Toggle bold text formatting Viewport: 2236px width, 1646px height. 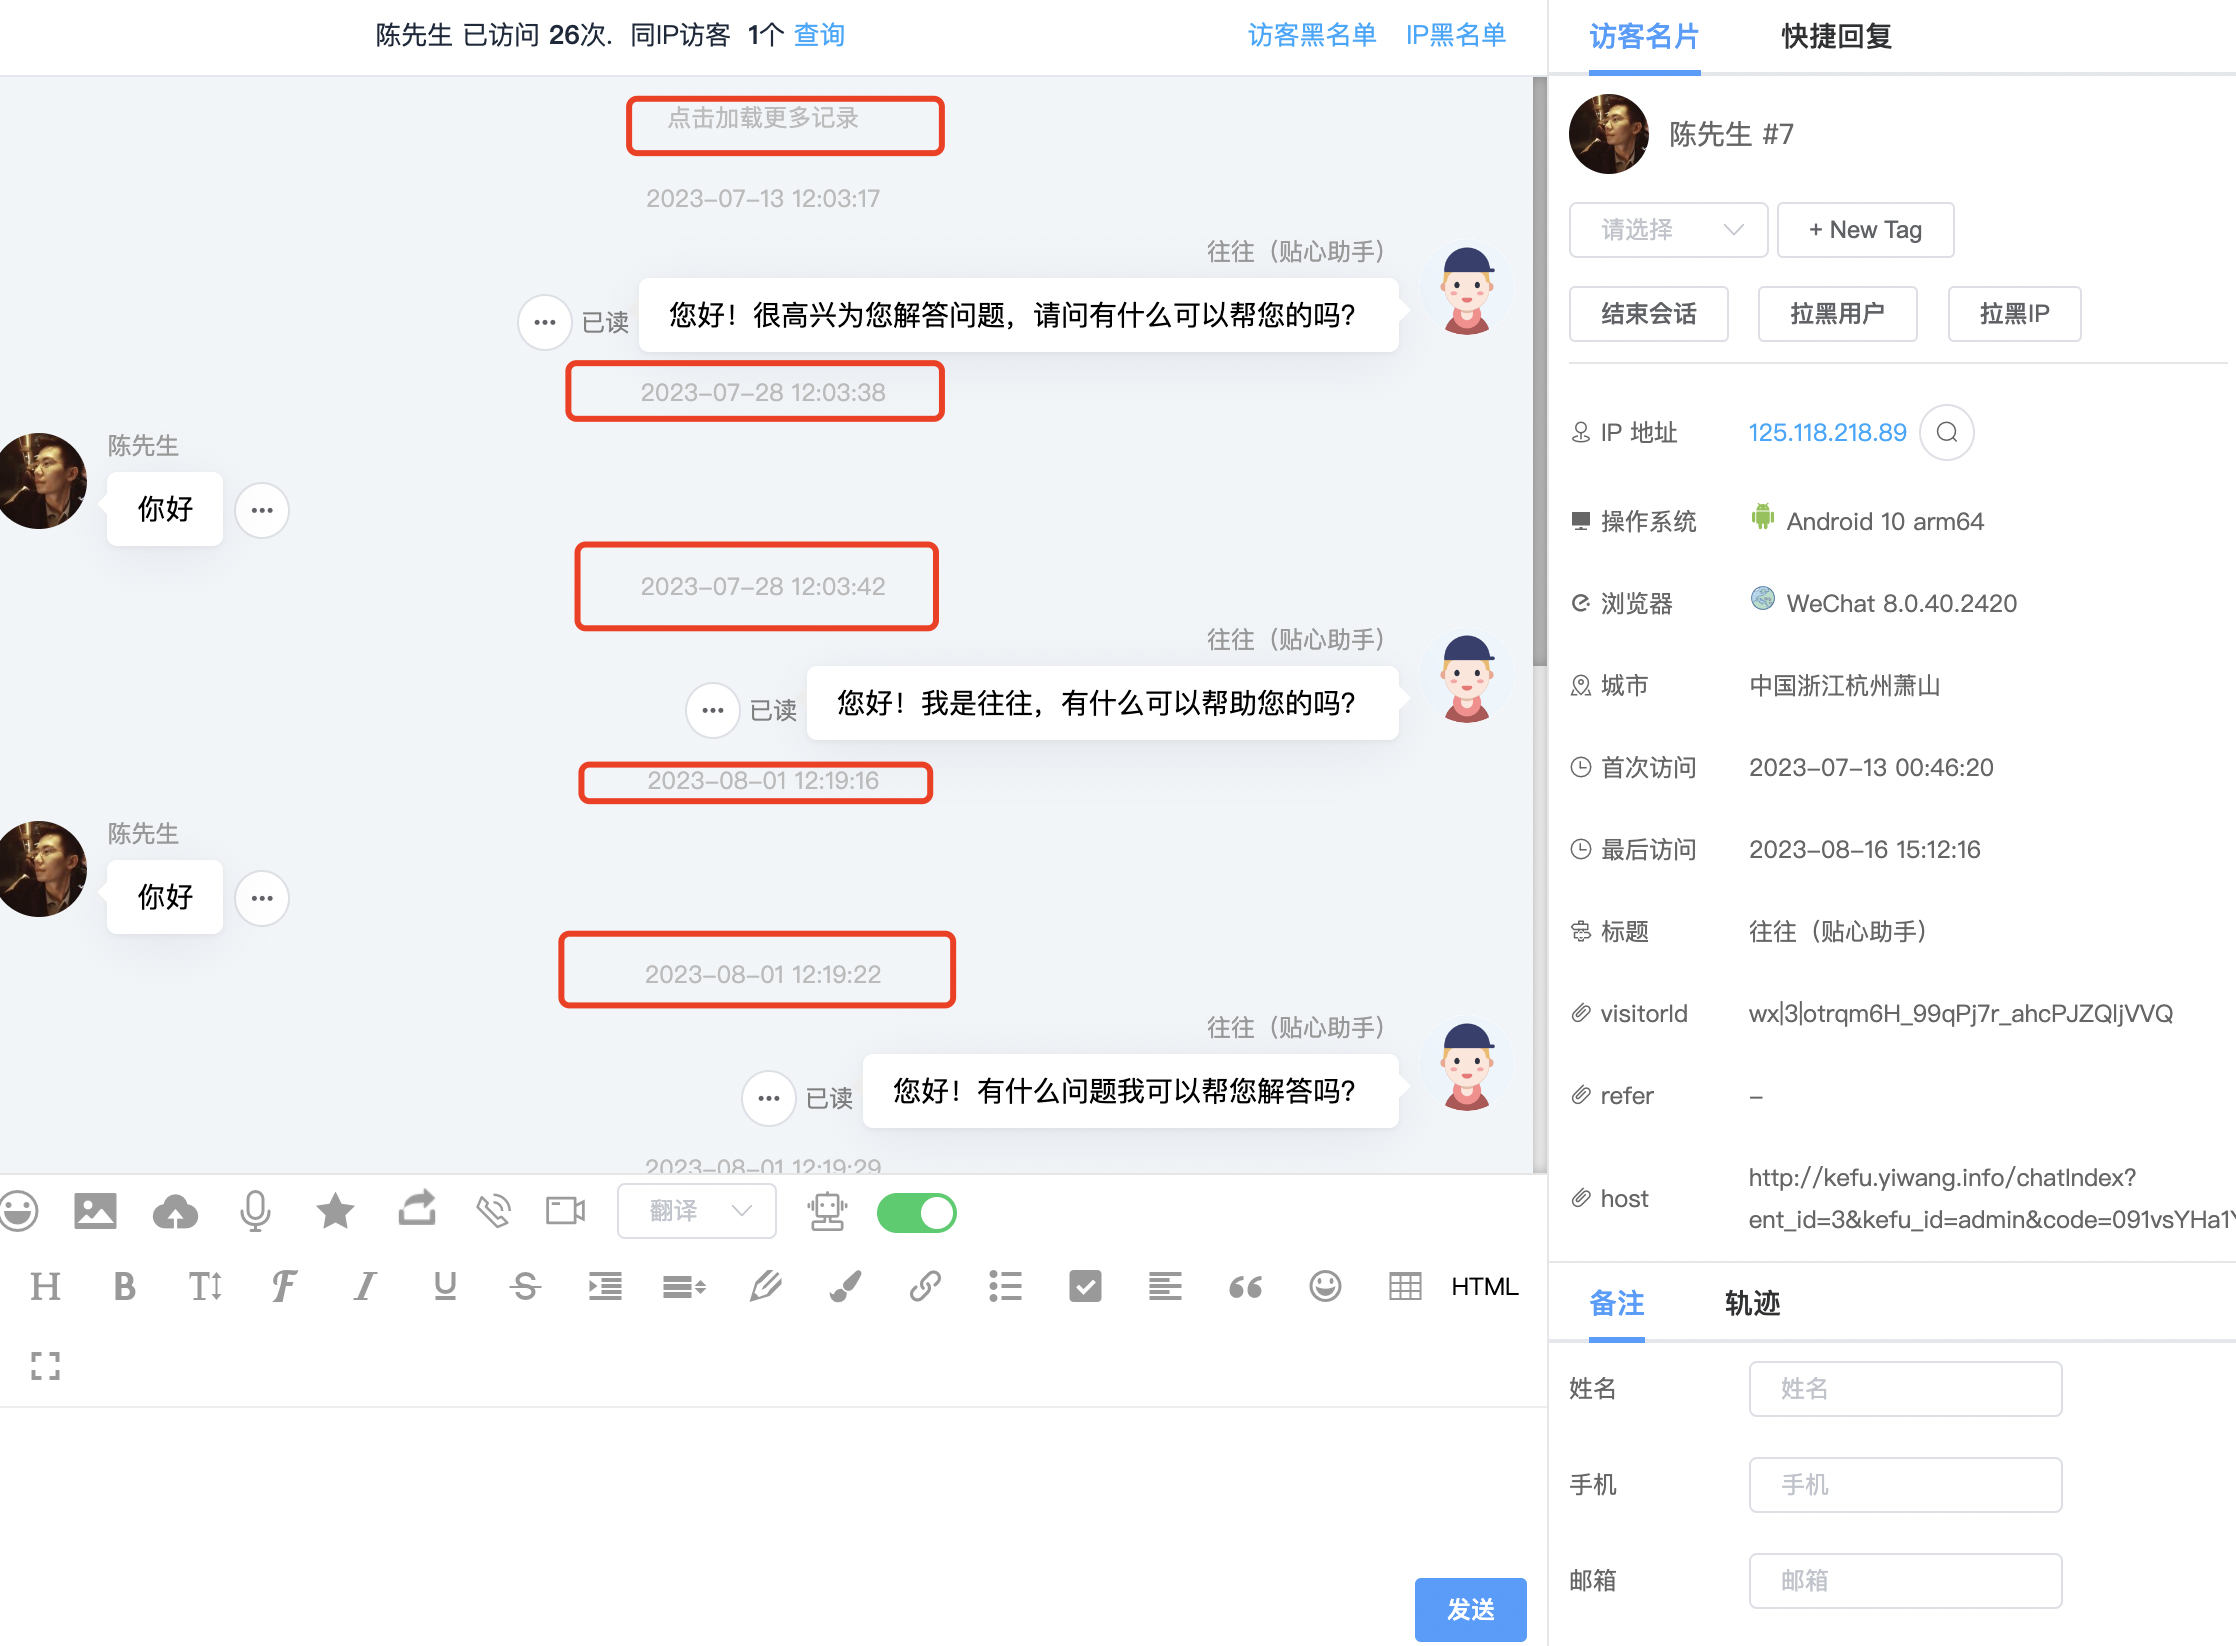(x=125, y=1286)
